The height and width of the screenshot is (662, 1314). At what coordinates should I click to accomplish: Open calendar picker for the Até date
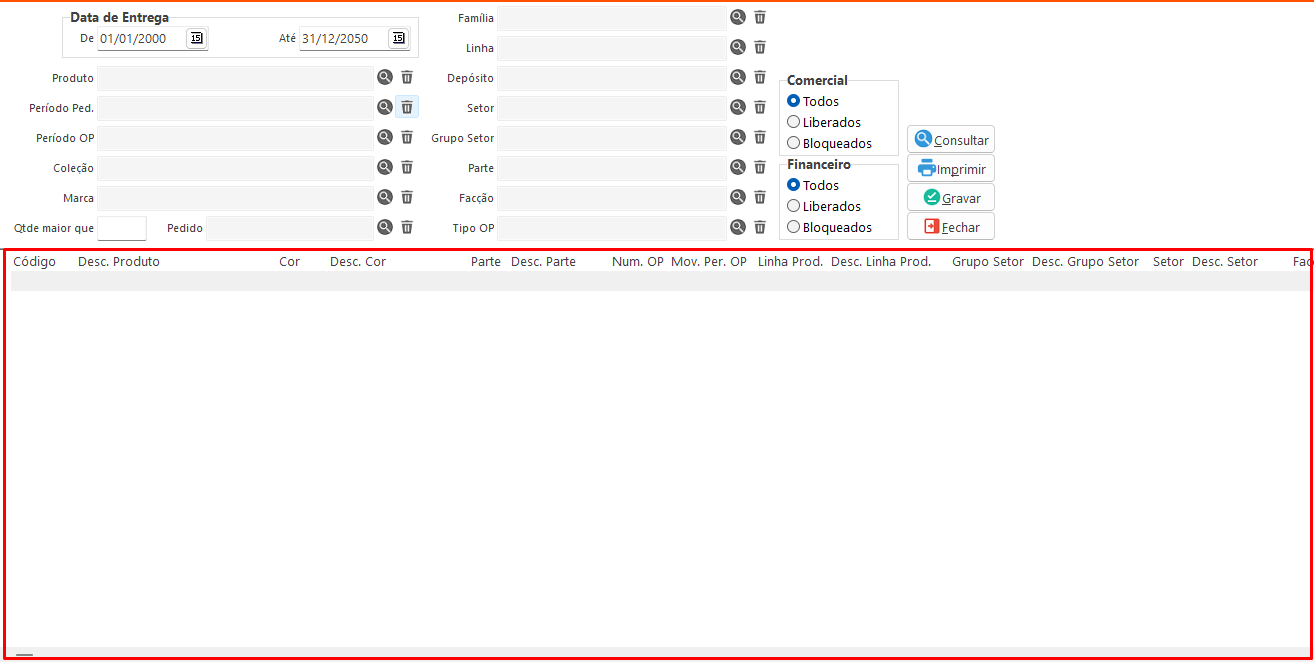tap(398, 38)
